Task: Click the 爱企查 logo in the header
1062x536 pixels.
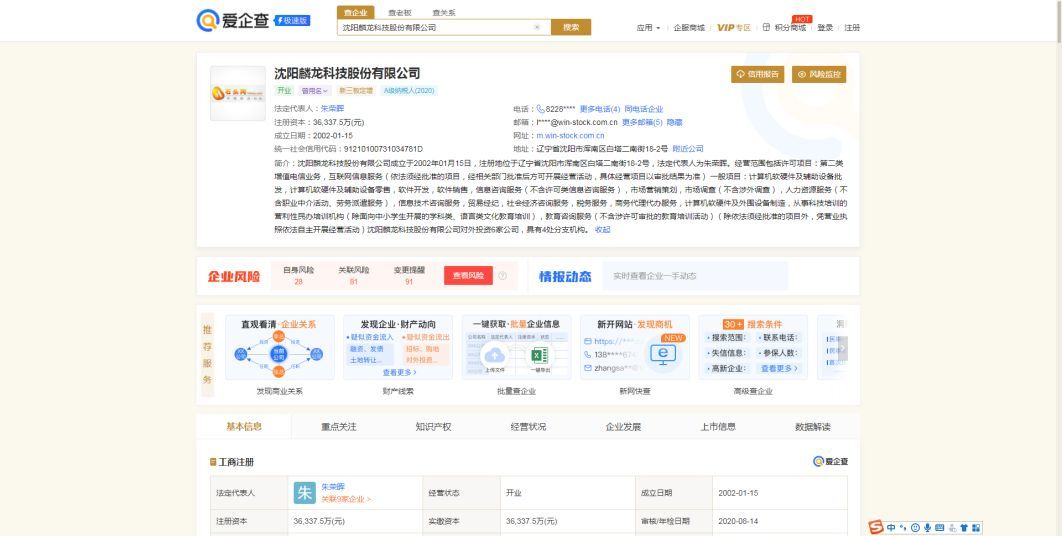Action: click(232, 20)
